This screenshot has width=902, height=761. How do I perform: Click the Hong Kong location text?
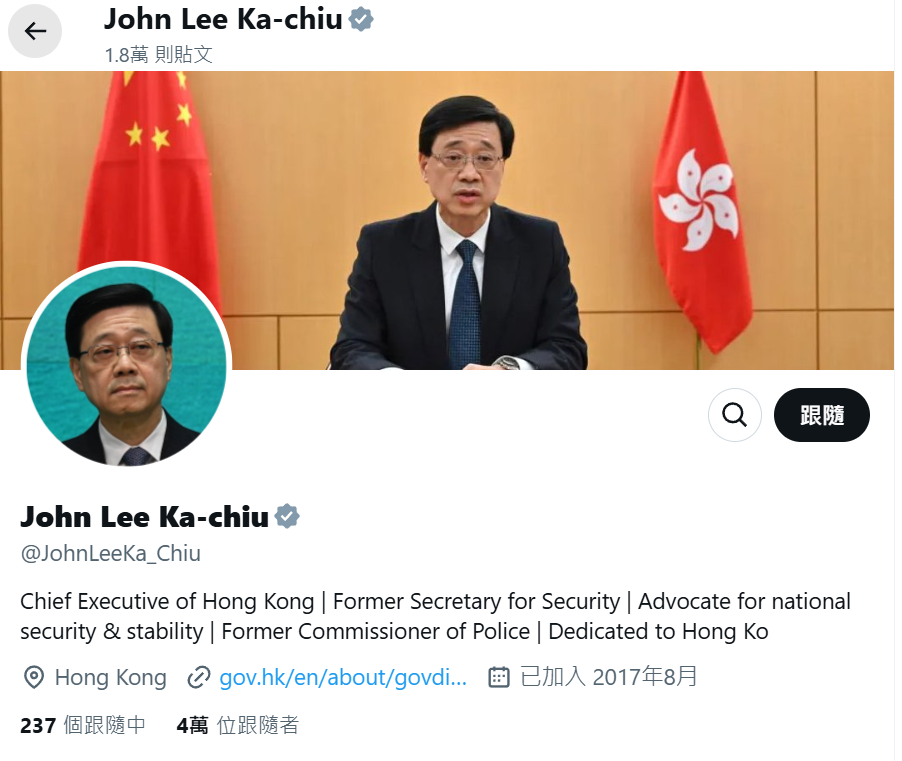click(x=110, y=677)
